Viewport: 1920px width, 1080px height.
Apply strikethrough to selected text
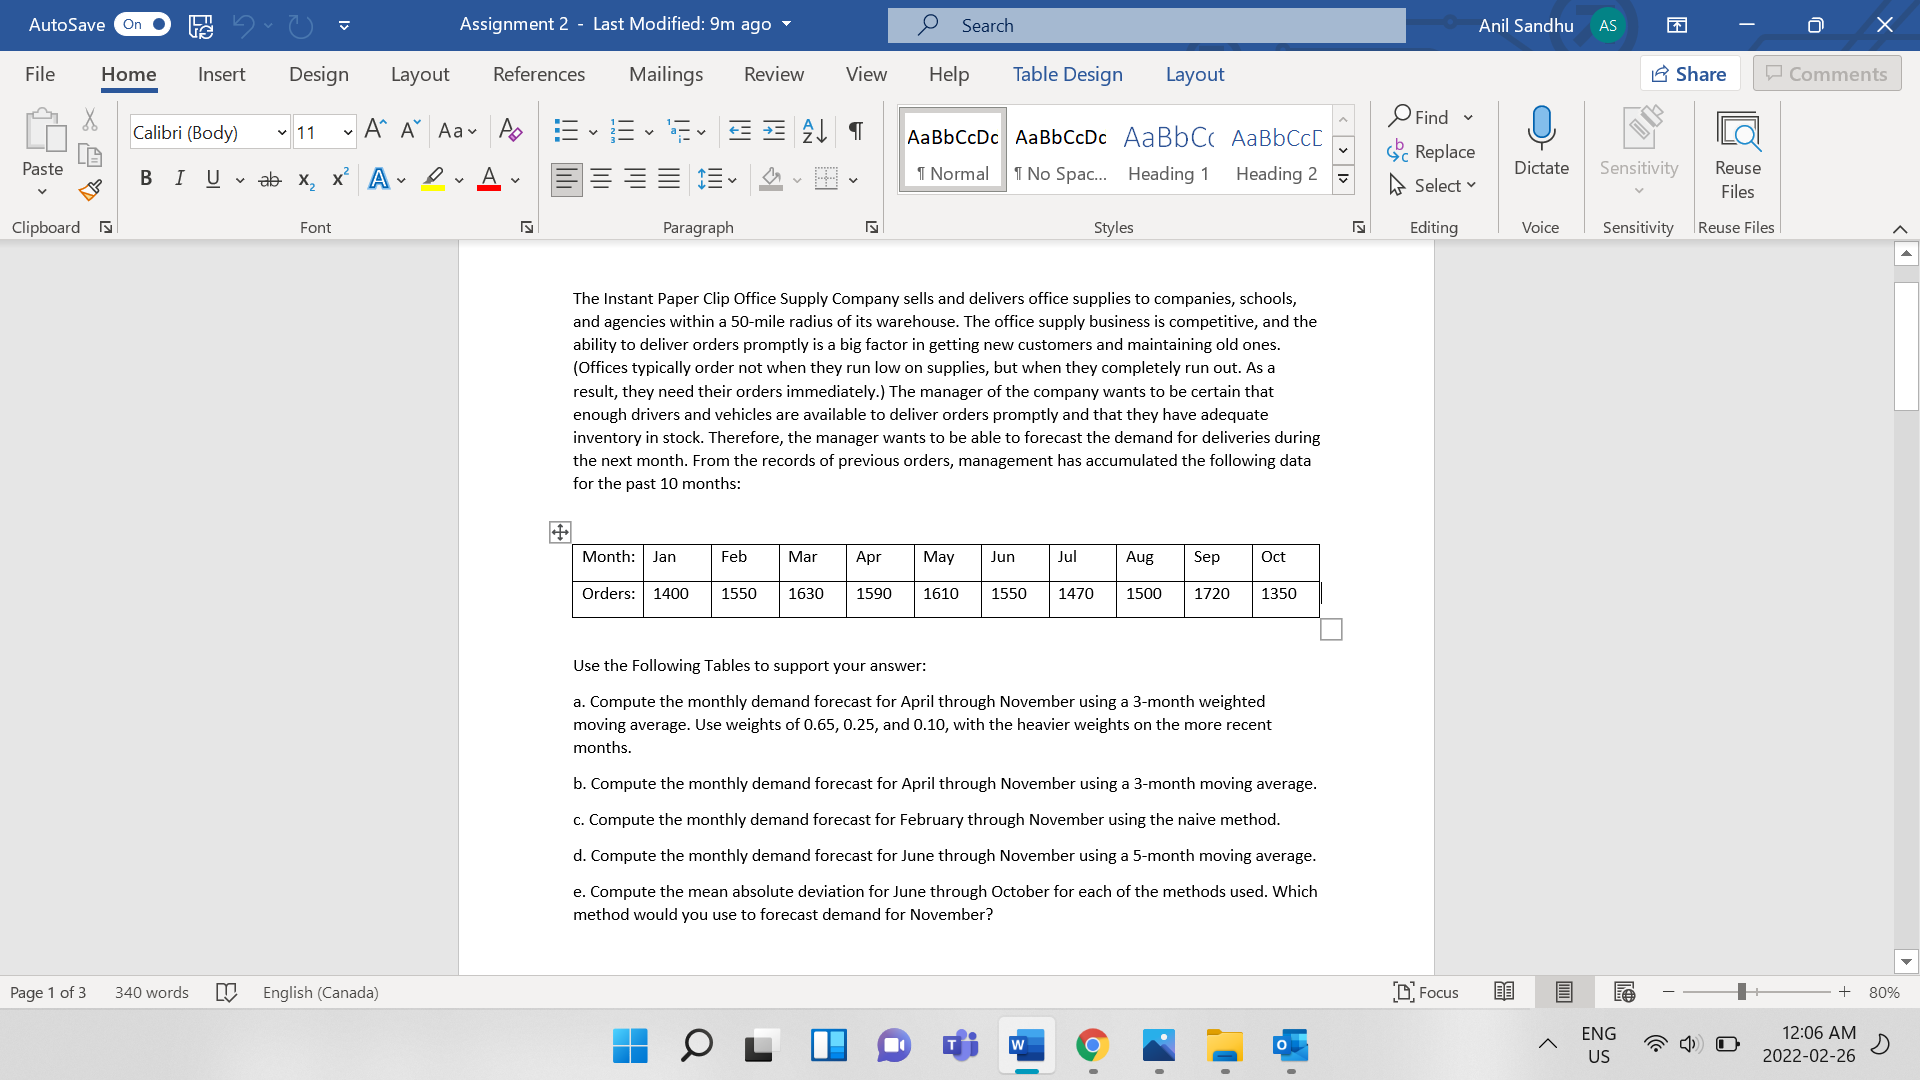coord(270,178)
